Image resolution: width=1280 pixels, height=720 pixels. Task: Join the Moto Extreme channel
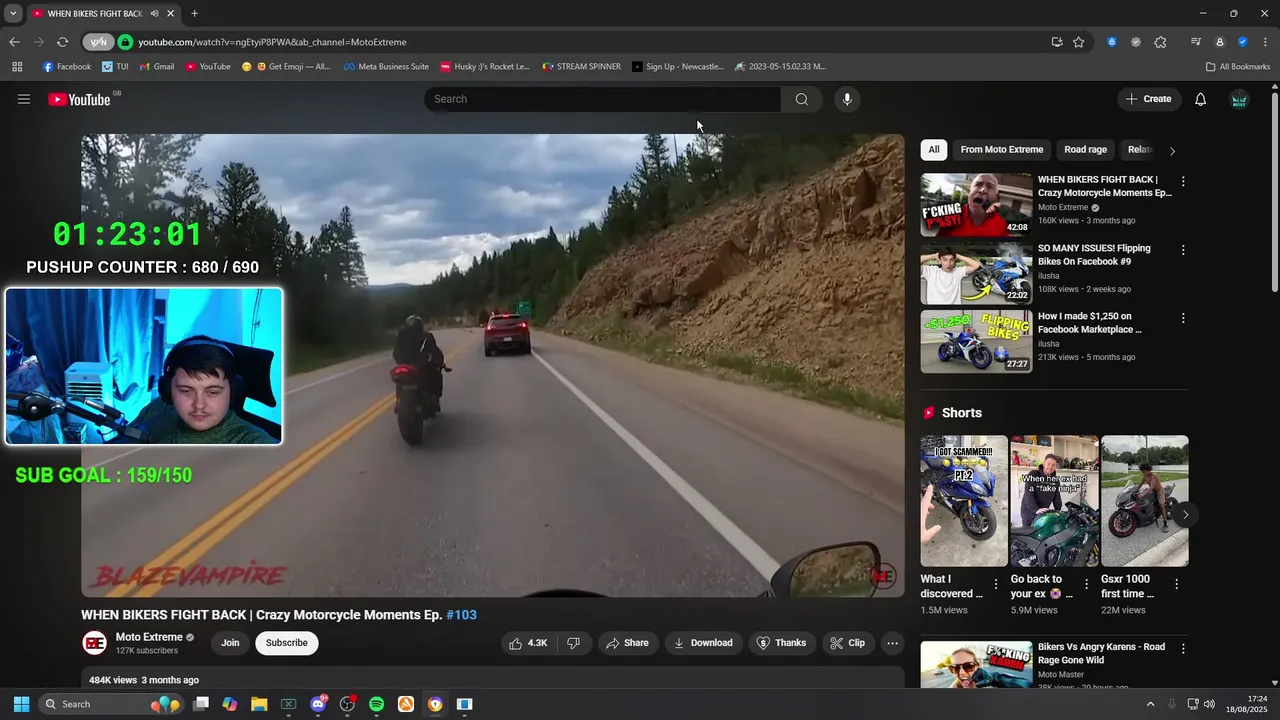coord(230,643)
